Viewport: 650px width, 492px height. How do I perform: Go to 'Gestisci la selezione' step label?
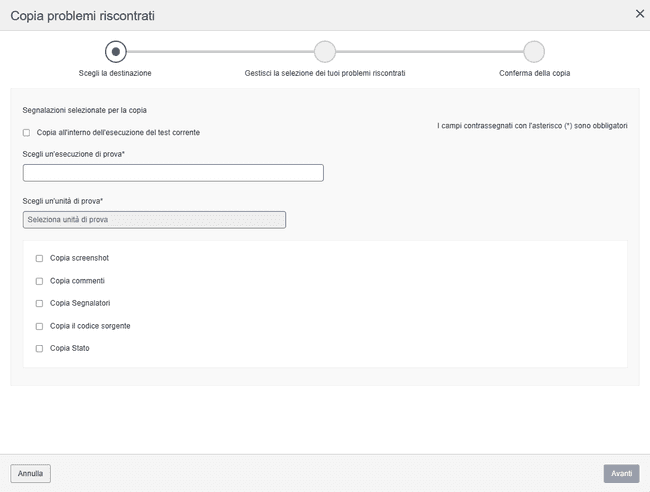(325, 73)
